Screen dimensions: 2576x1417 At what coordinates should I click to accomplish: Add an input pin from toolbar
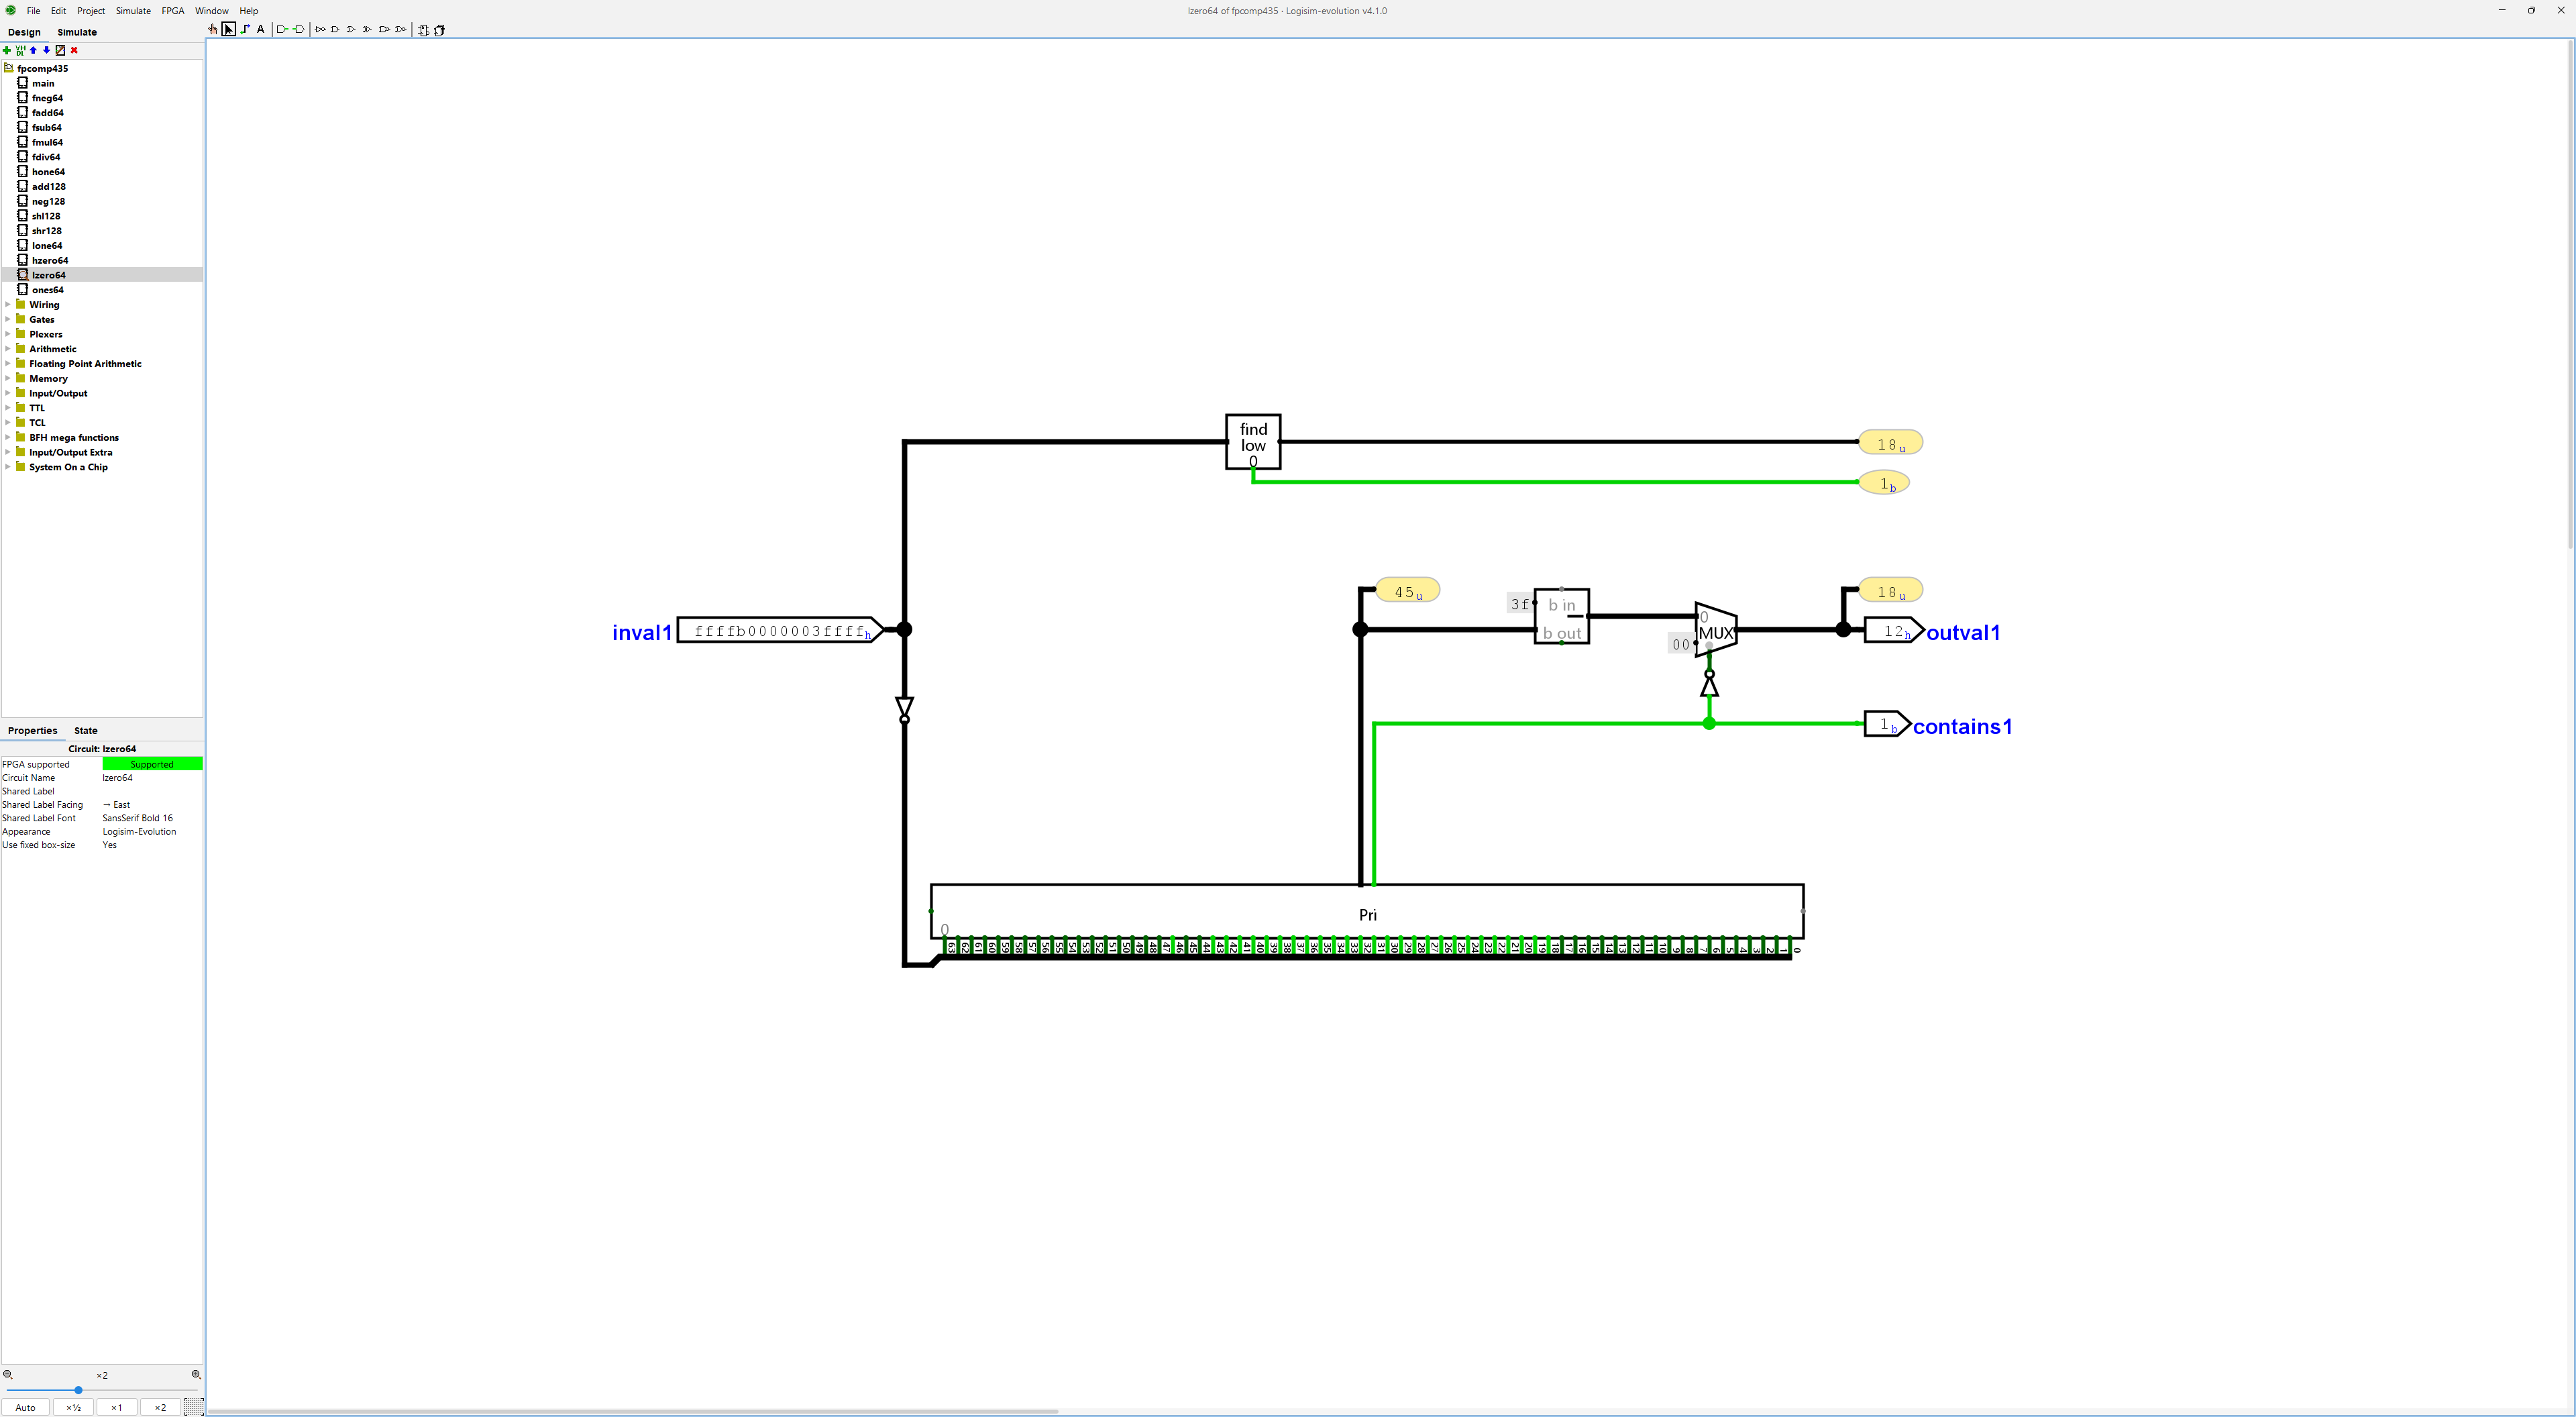coord(282,30)
